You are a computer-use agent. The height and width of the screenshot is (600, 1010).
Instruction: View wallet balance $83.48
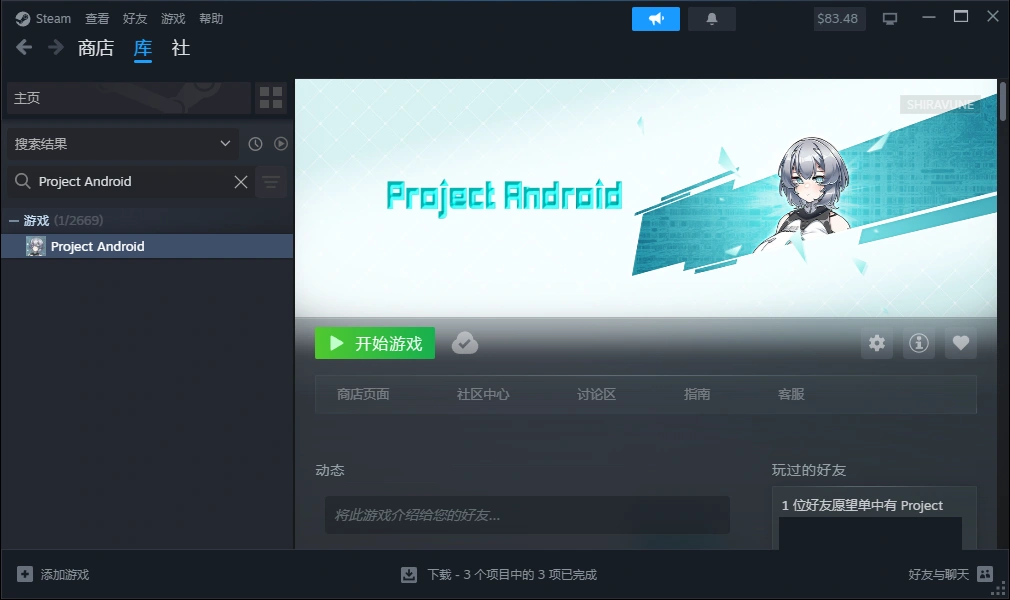(x=838, y=19)
